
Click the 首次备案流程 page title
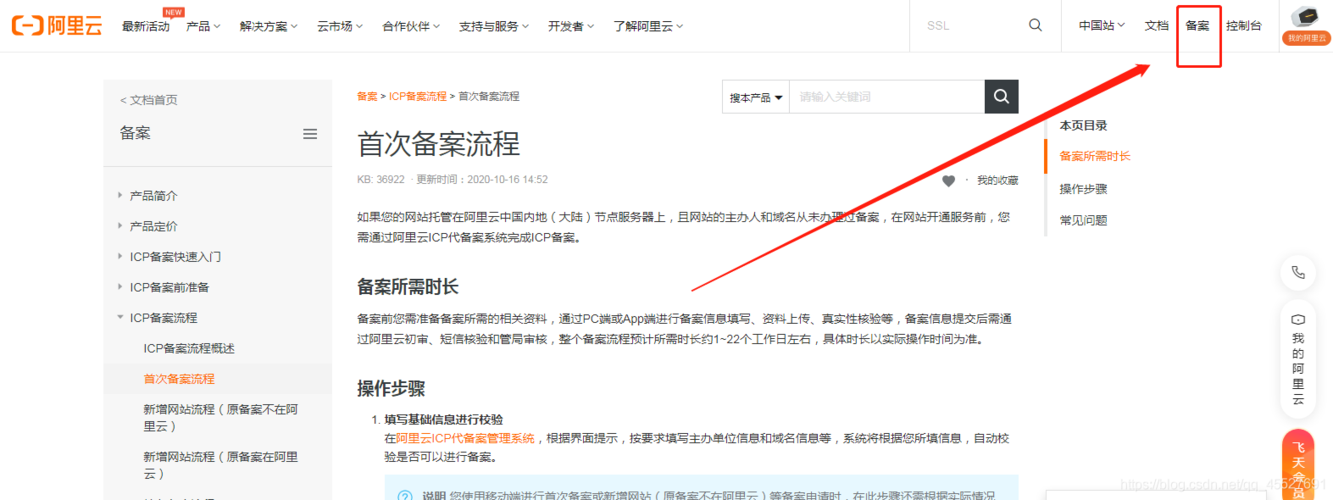[439, 144]
